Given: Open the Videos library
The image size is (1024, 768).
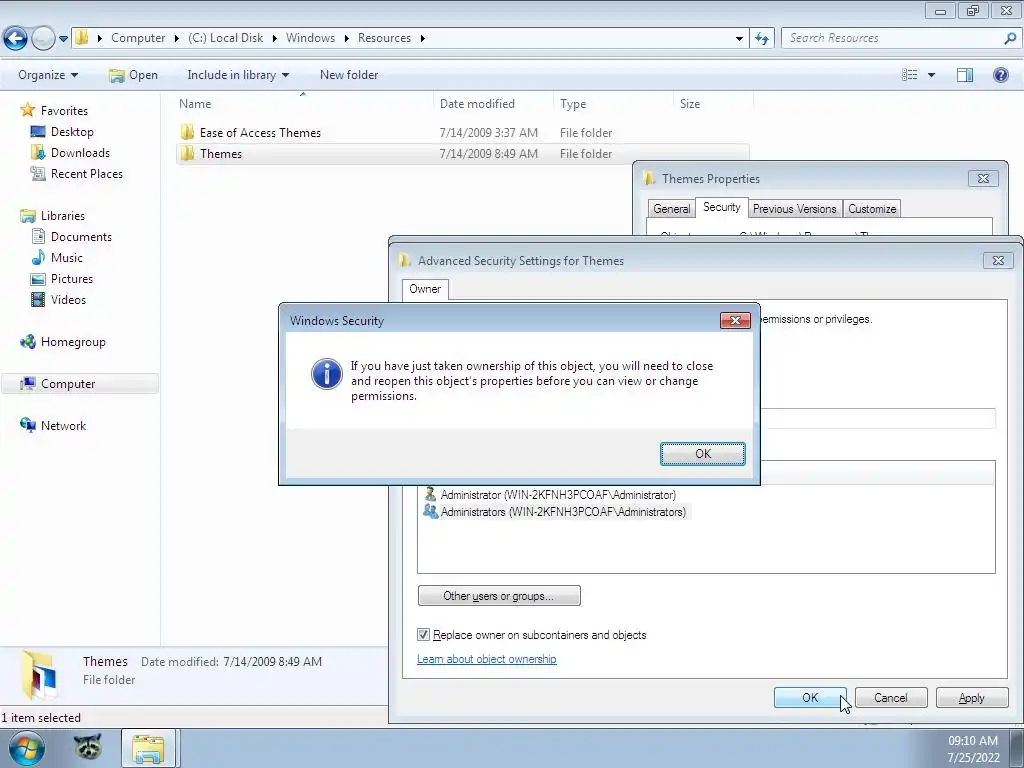Looking at the screenshot, I should coord(58,300).
